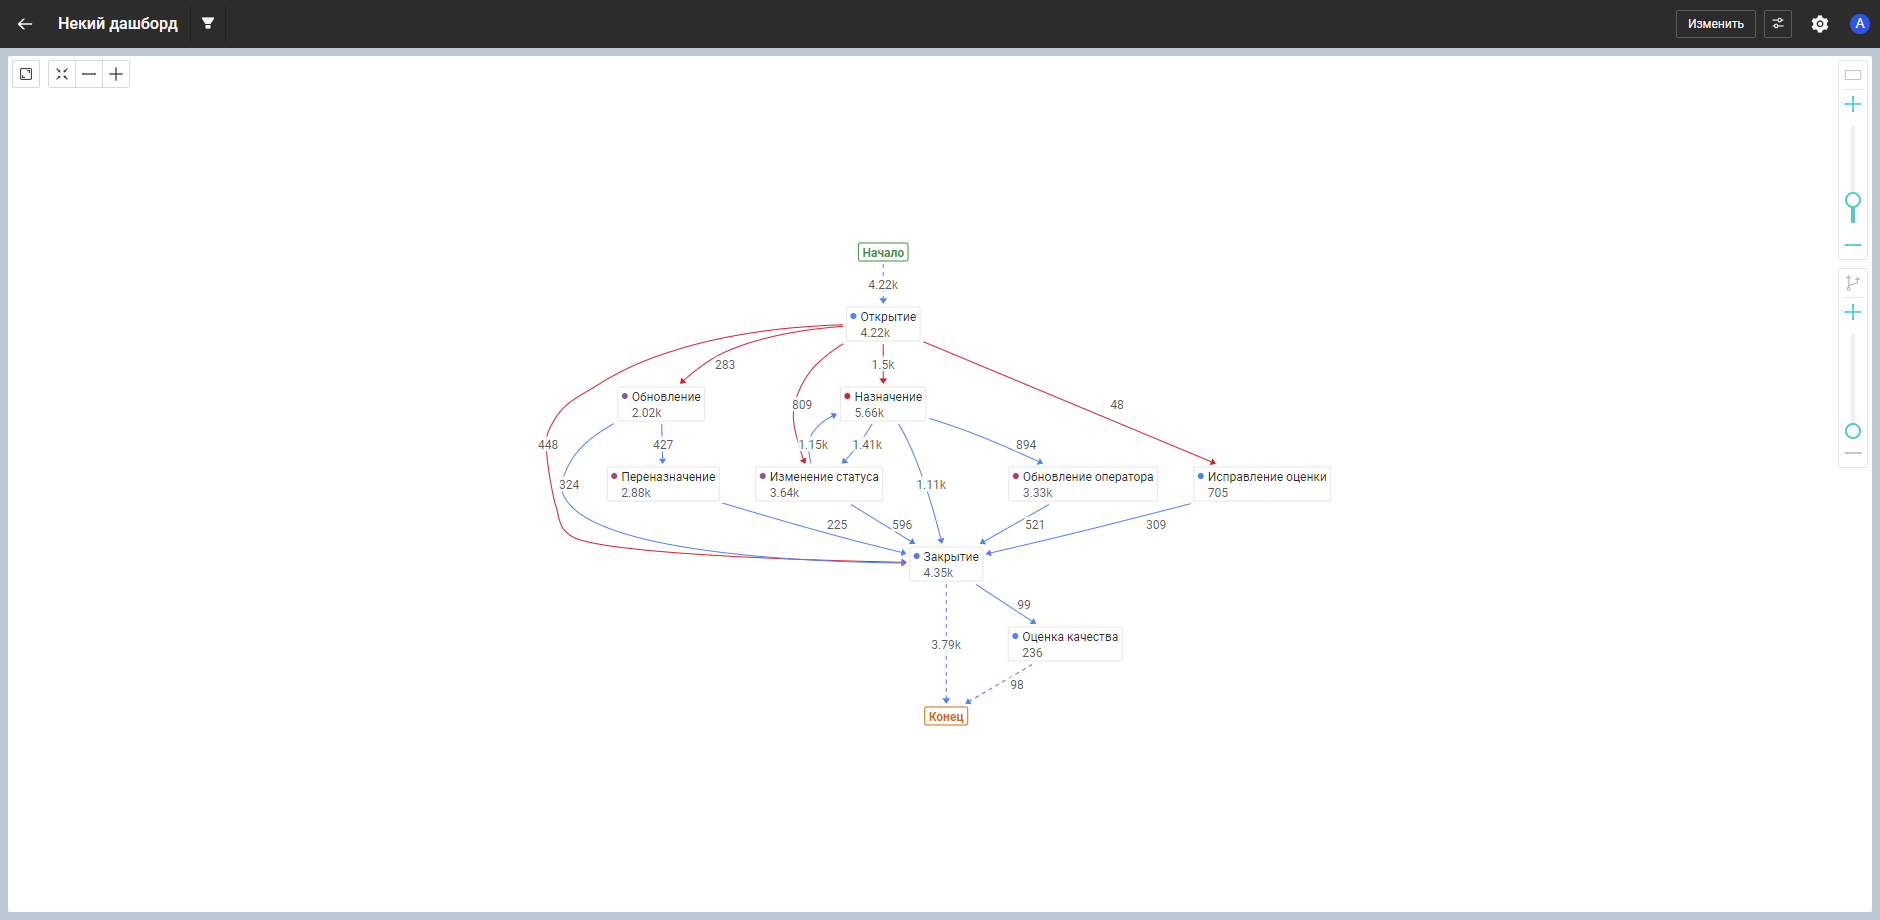Viewport: 1880px width, 920px height.
Task: Open the dashboard filter funnel icon
Action: point(208,23)
